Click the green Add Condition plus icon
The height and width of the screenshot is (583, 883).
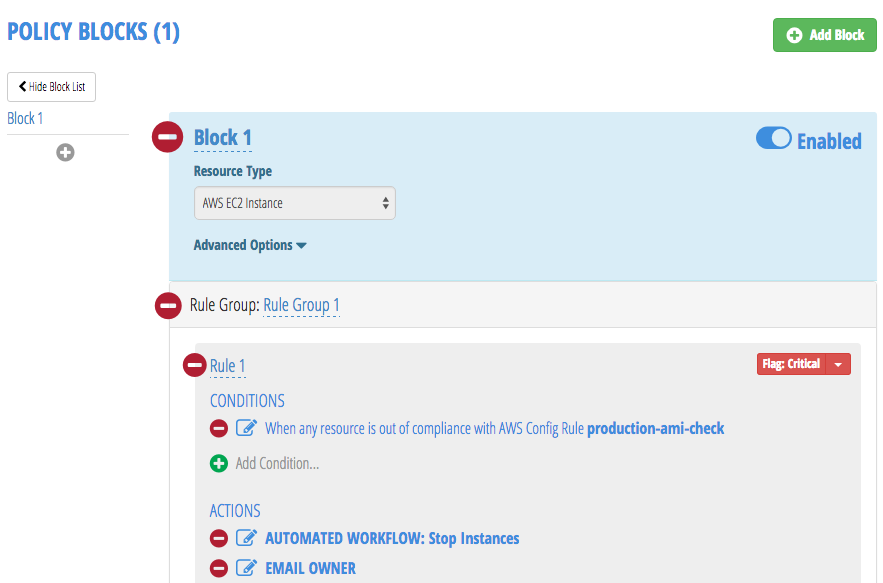(218, 463)
